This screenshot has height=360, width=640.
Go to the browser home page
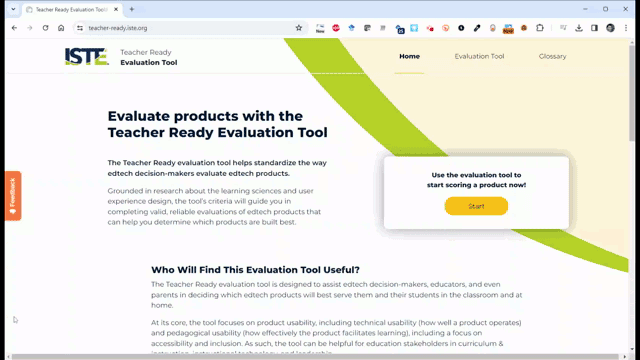coord(61,28)
